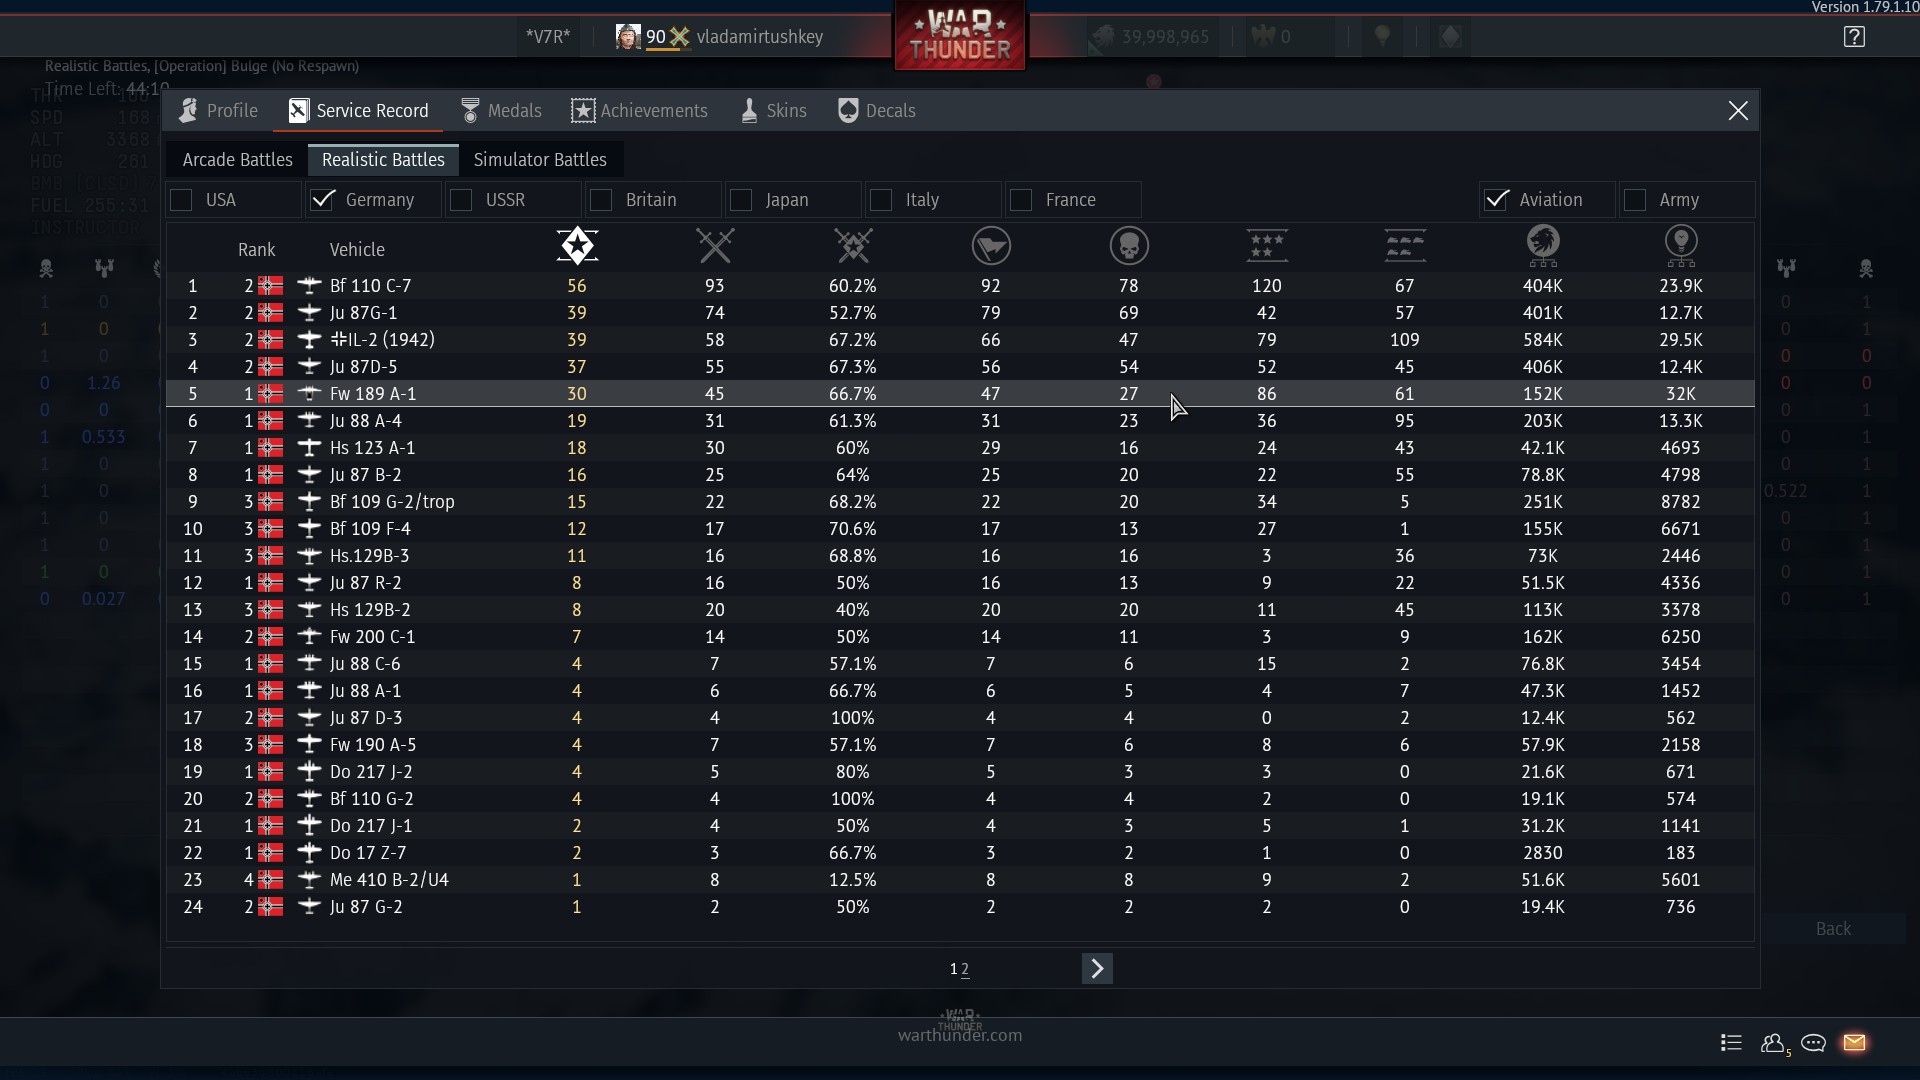Click the 584K earnings value for IL-2
The image size is (1920, 1080).
click(1542, 340)
